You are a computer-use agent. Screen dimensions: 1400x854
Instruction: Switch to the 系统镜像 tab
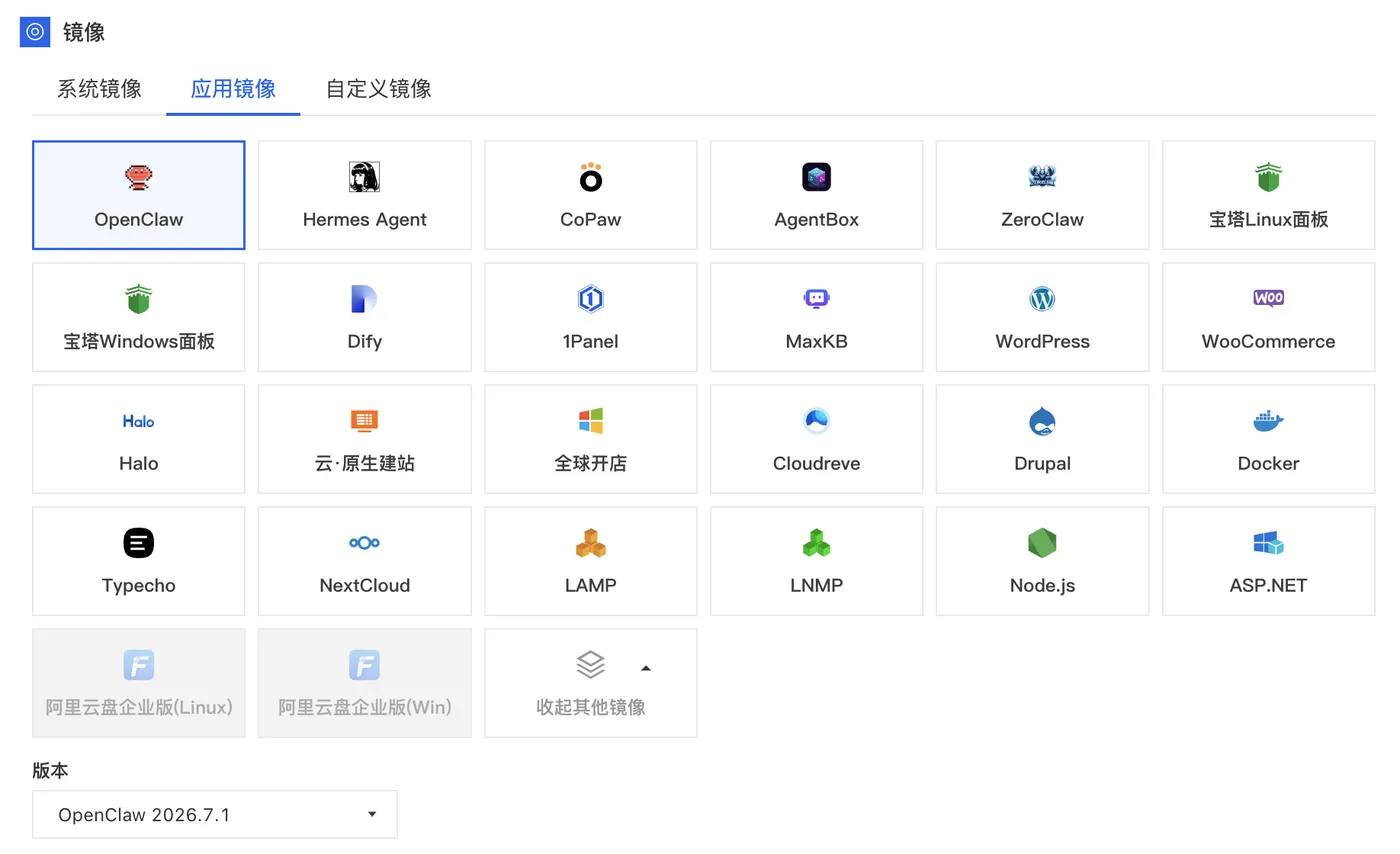click(99, 89)
